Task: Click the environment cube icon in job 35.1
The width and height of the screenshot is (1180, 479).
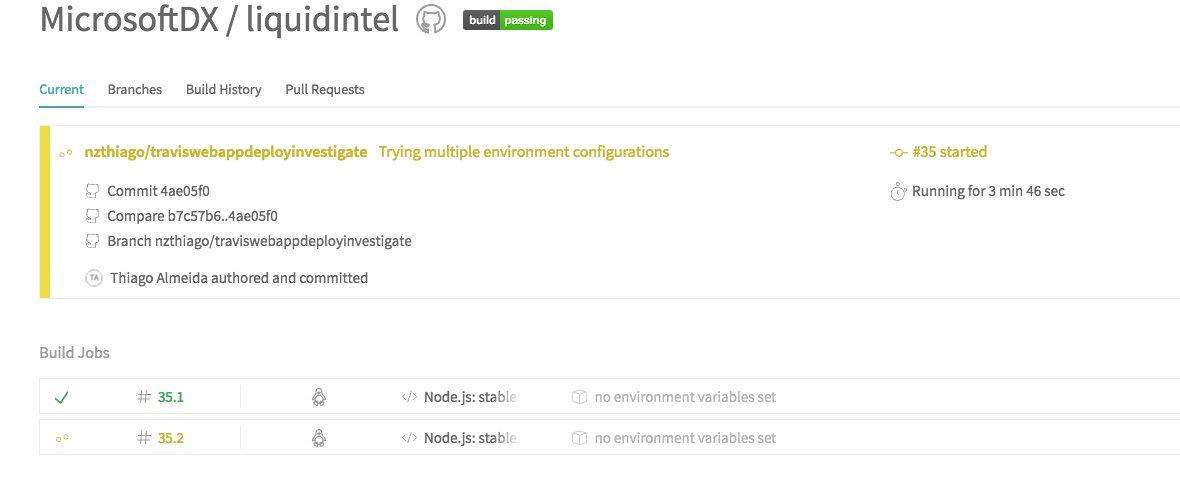Action: [x=579, y=397]
